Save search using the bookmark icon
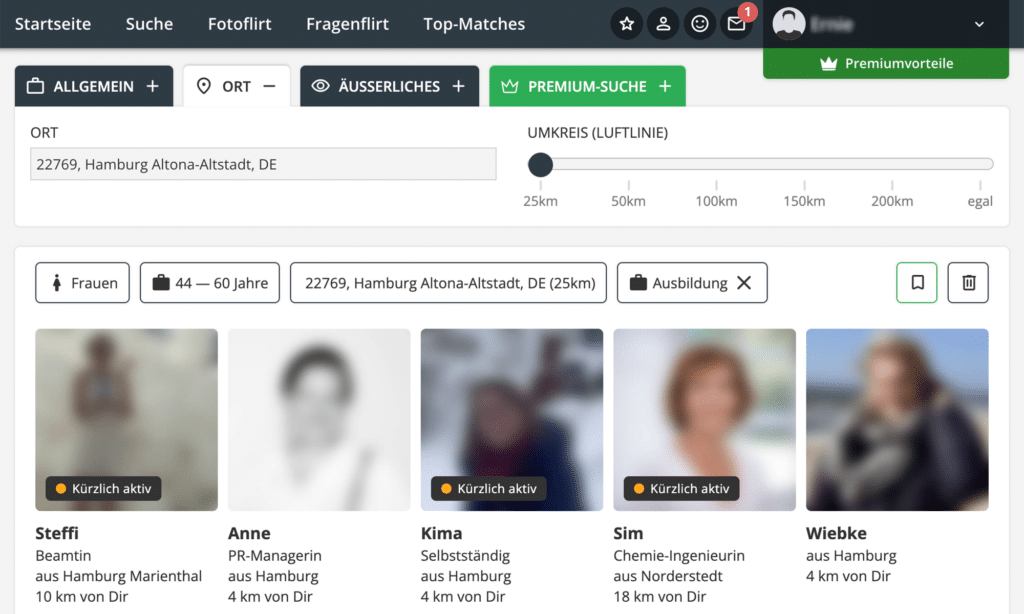 [916, 282]
